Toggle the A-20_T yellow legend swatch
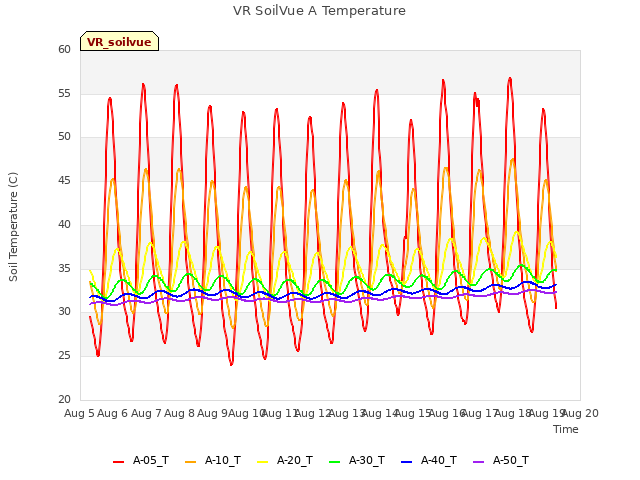The image size is (640, 480). 263,462
